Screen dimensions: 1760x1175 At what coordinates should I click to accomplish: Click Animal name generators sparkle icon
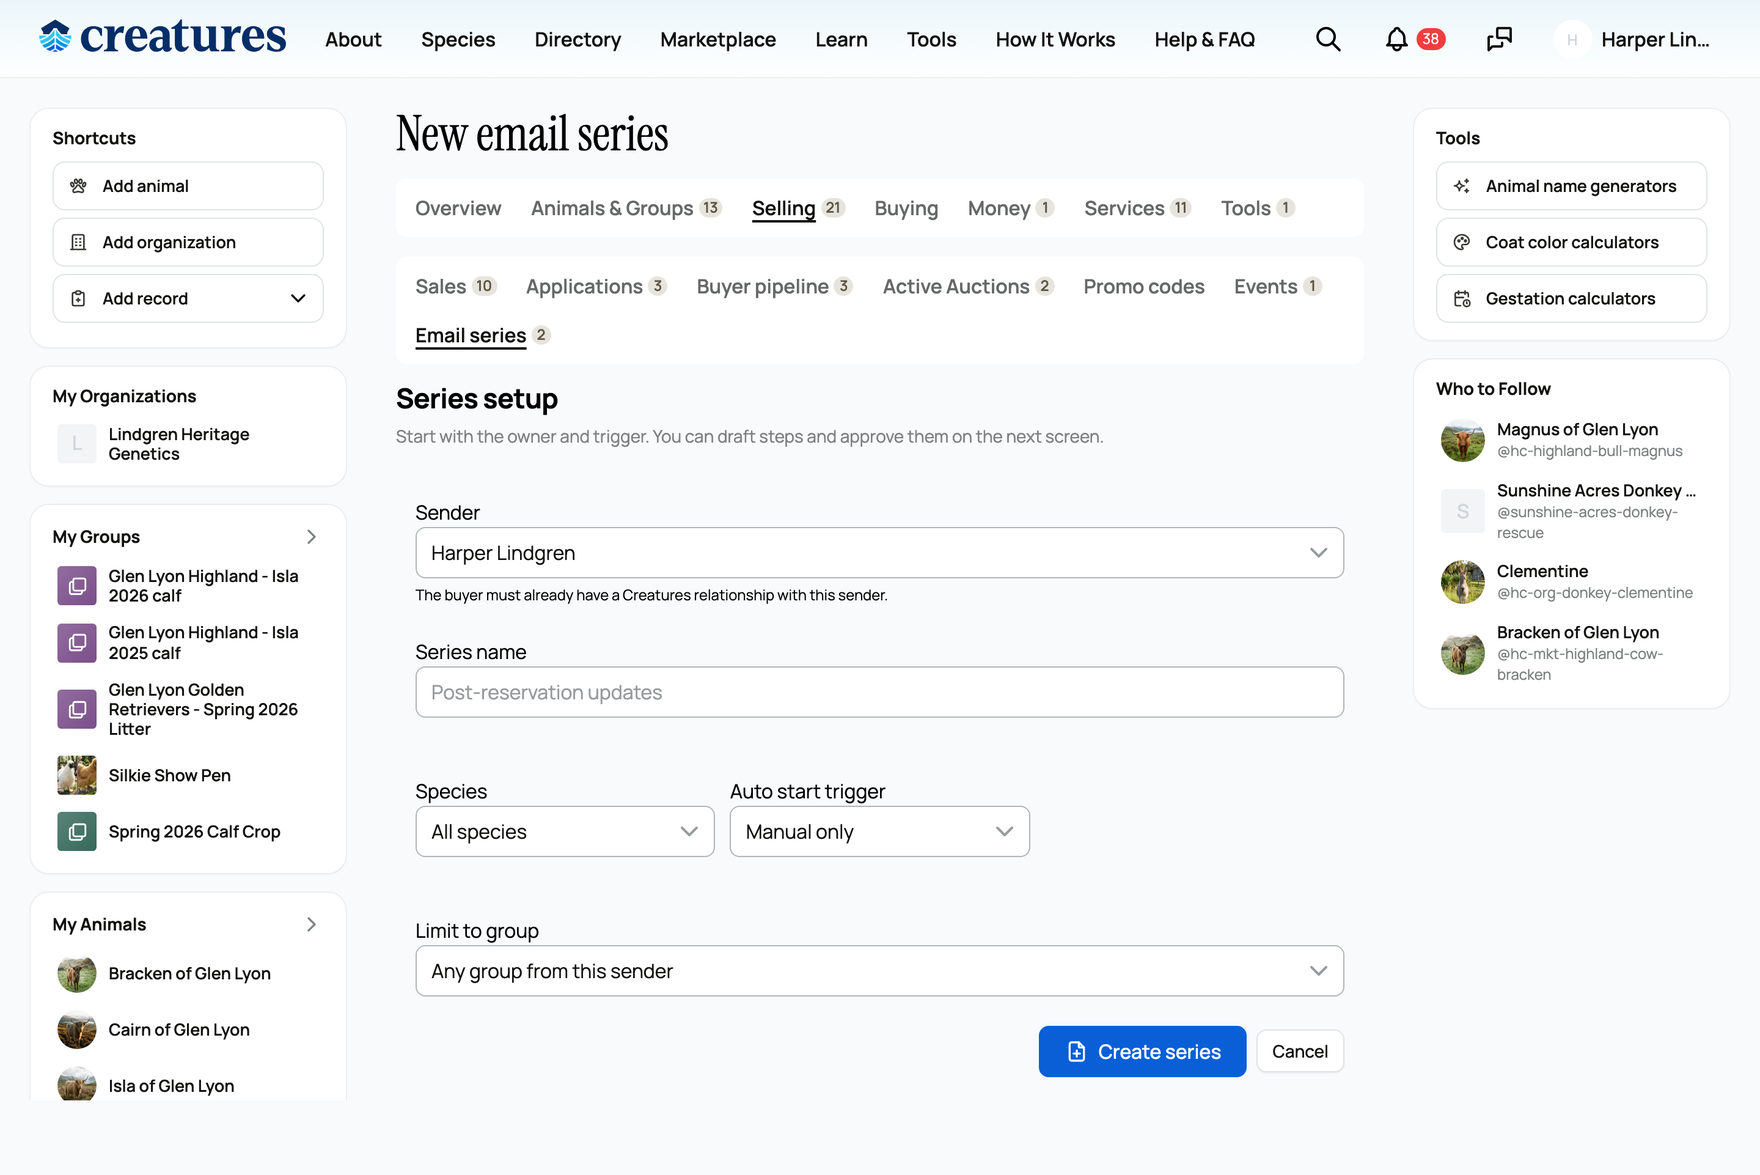click(1462, 186)
